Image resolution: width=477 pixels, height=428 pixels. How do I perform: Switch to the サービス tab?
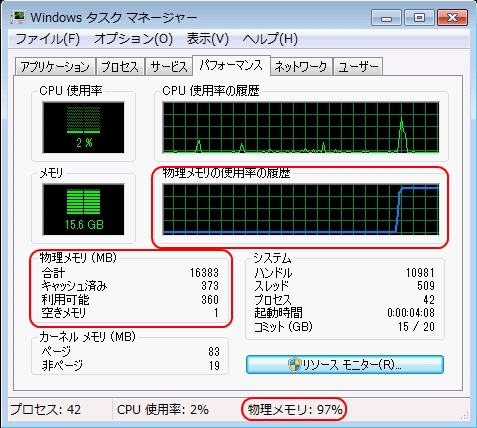pos(169,67)
